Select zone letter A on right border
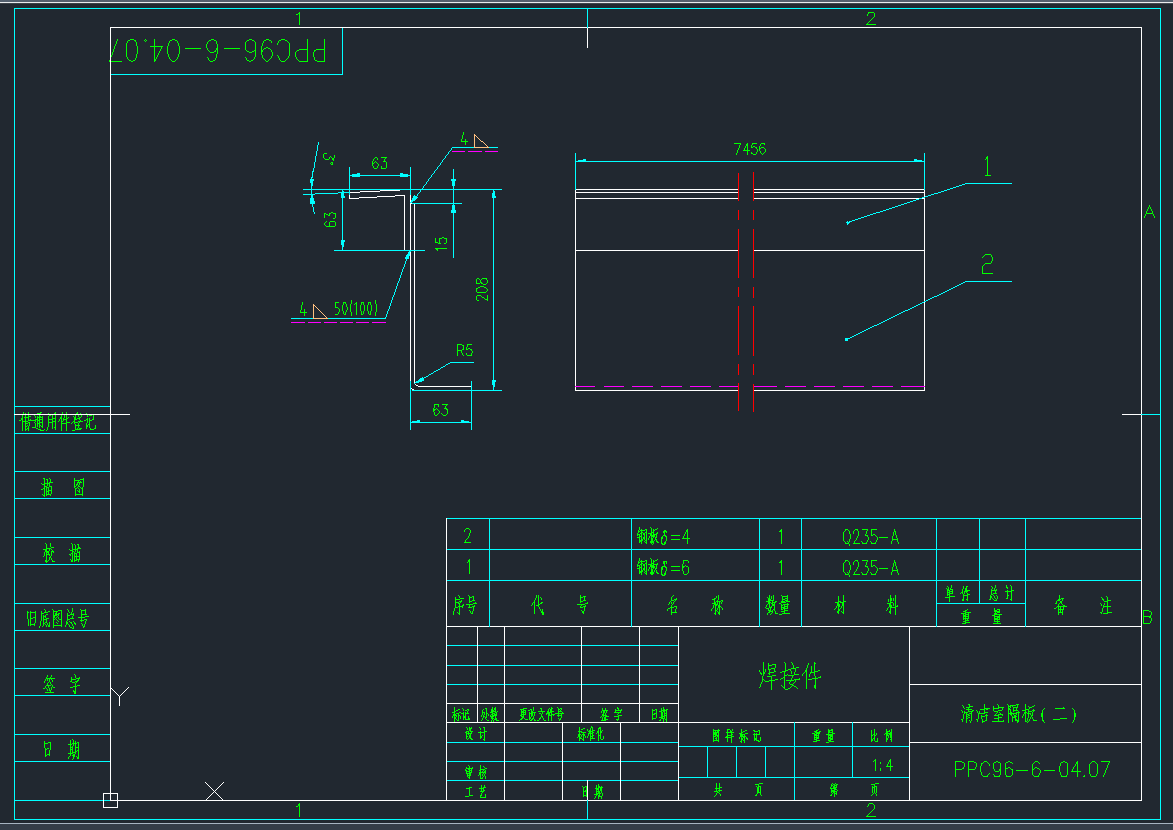The height and width of the screenshot is (830, 1173). [x=1150, y=212]
